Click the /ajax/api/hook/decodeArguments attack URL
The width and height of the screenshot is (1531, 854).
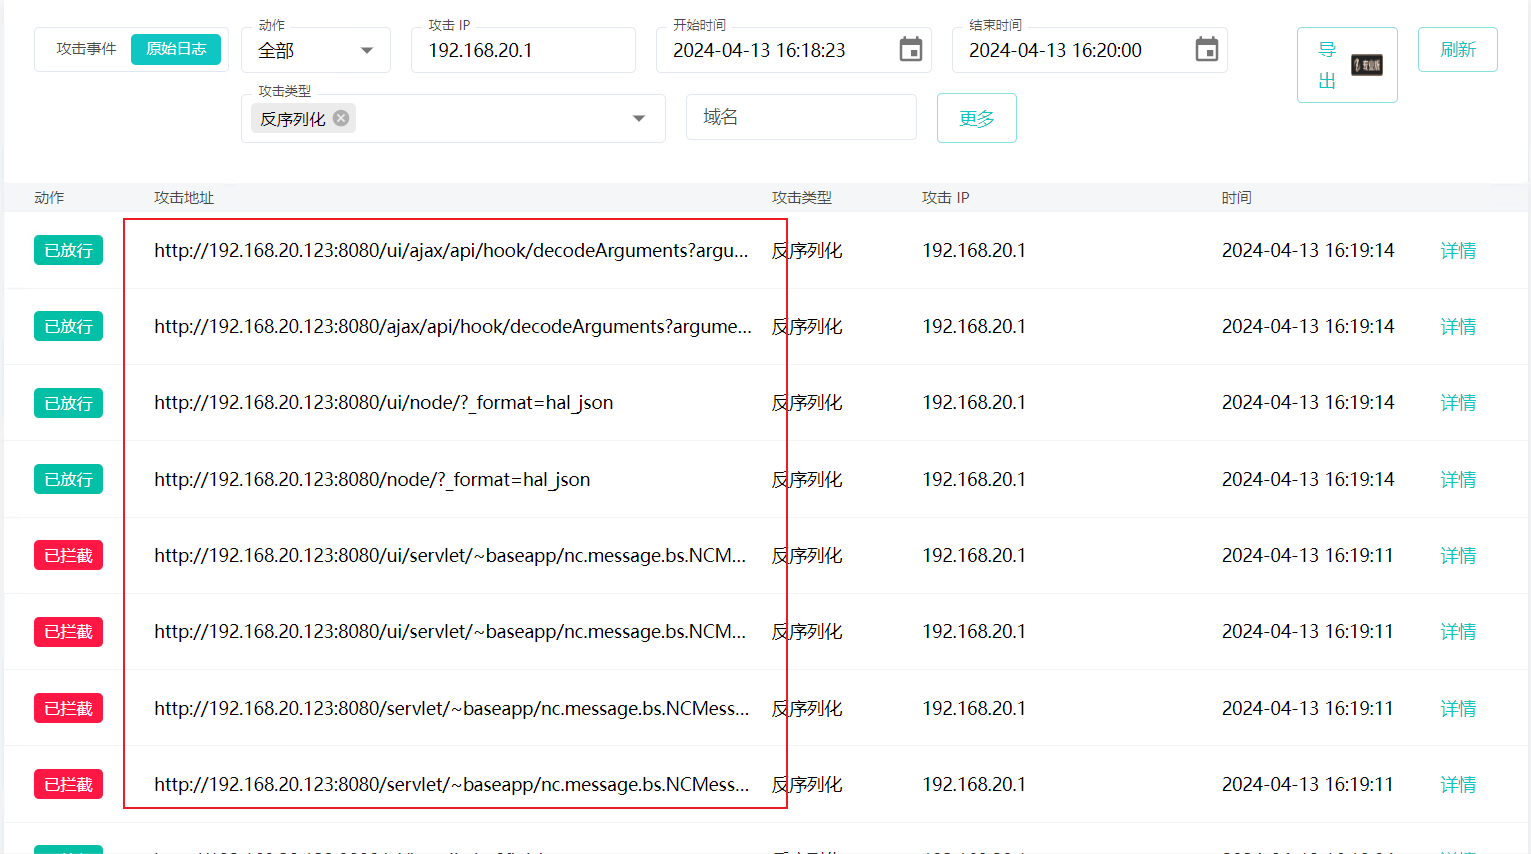[453, 327]
